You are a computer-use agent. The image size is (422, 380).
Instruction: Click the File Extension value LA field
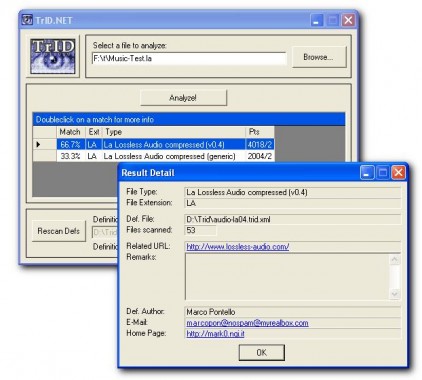click(293, 203)
